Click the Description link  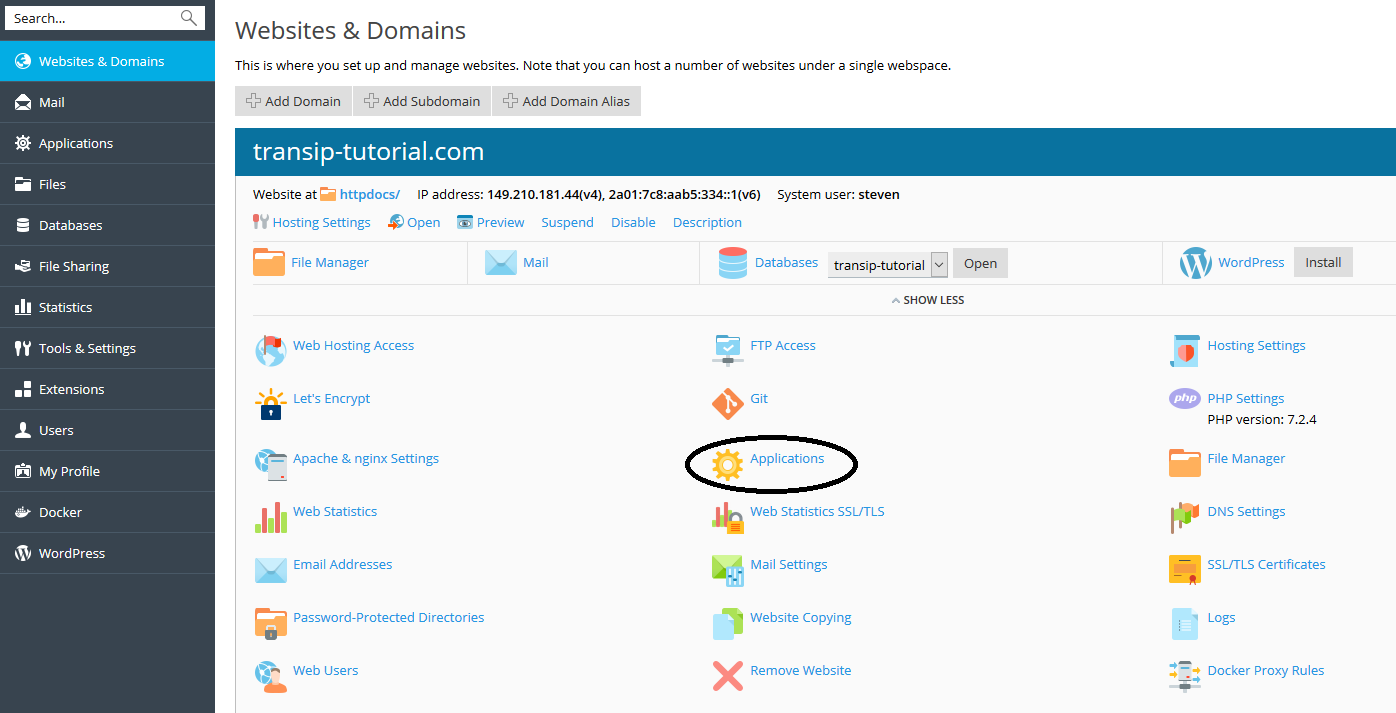(x=707, y=222)
